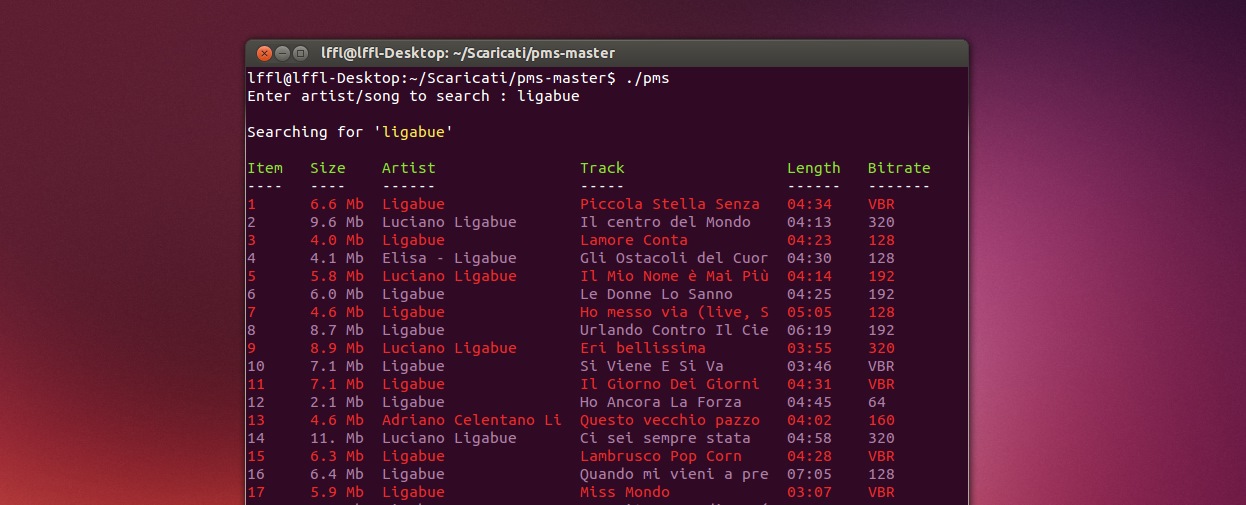Select track Le Donne Lo Sanno
The height and width of the screenshot is (505, 1246).
point(656,294)
